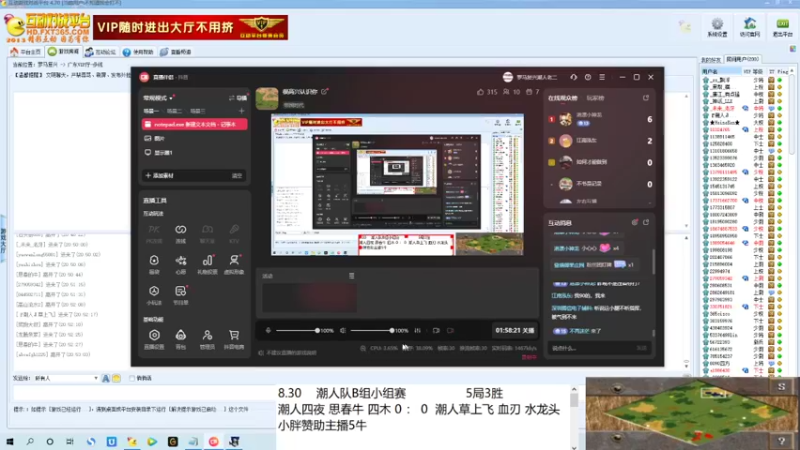This screenshot has width=800, height=450.
Task: Click the visit homepage icon in game platform
Action: coord(749,27)
